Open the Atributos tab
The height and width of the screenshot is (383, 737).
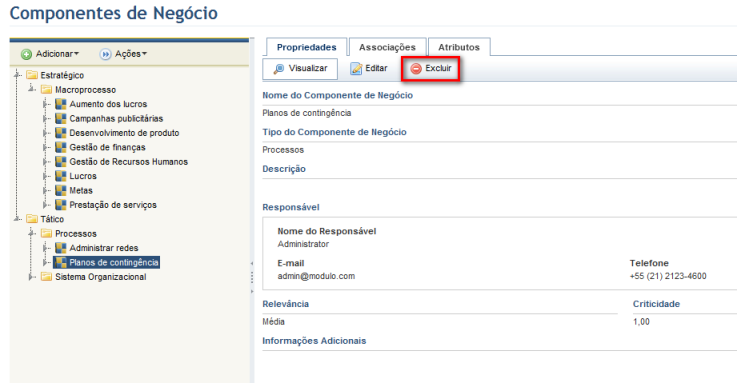[459, 47]
